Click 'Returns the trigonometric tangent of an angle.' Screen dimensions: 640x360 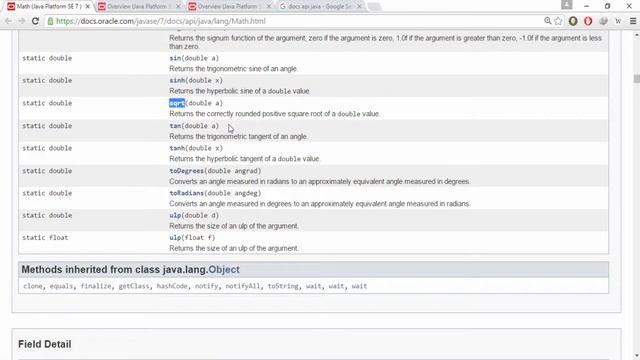[238, 136]
